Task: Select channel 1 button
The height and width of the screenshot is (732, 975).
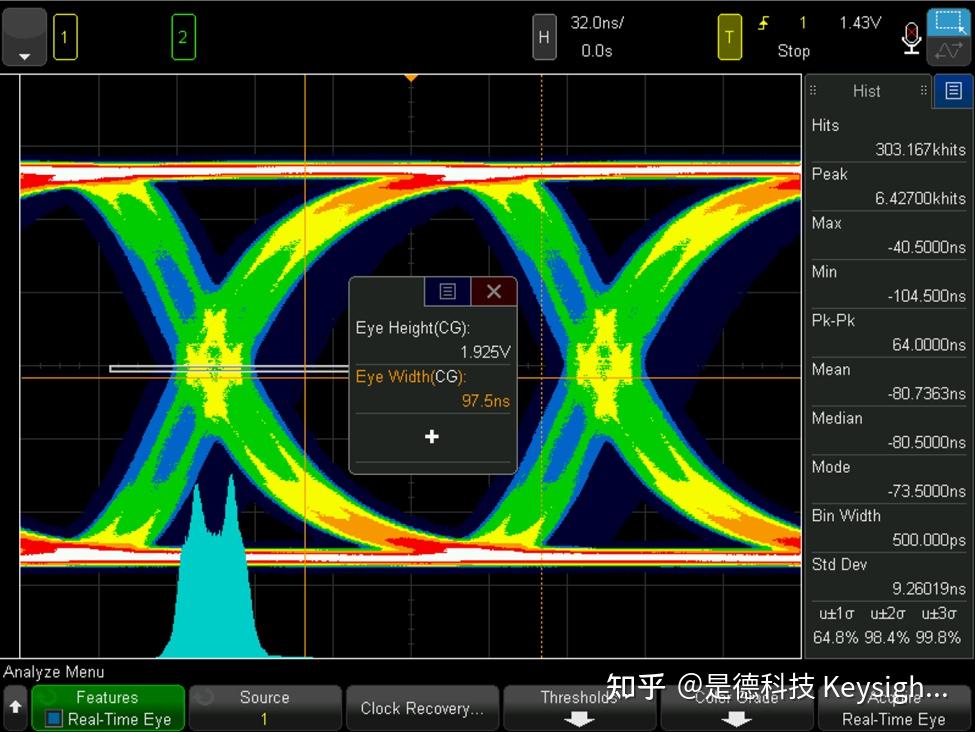Action: pos(65,37)
